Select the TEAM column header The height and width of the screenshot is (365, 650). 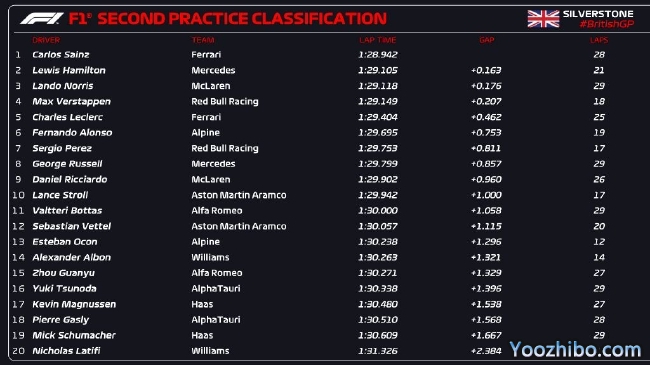point(203,40)
